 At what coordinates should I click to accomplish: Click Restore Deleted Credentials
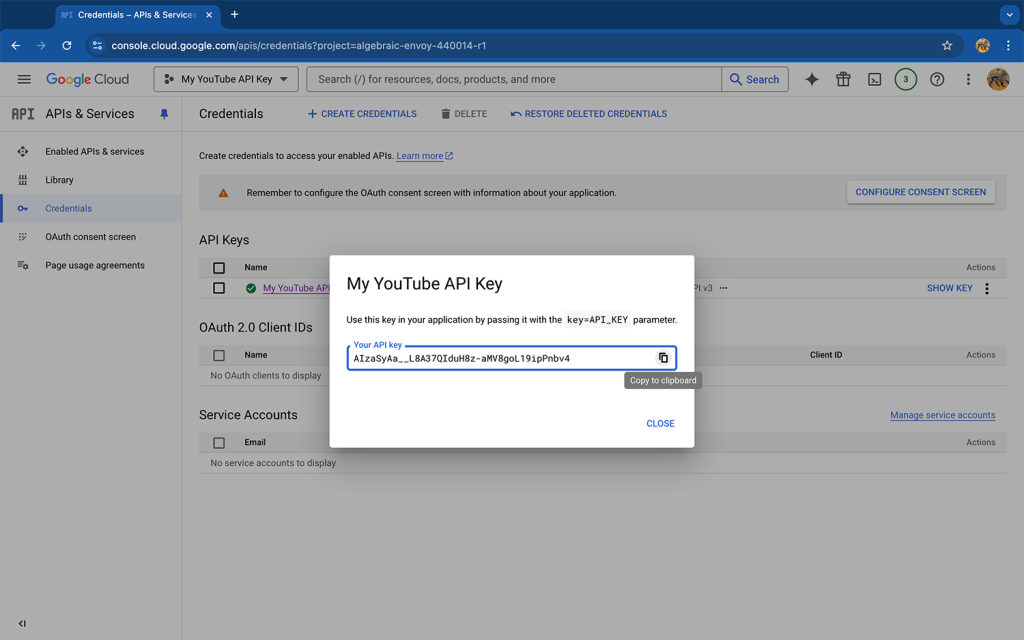[588, 114]
